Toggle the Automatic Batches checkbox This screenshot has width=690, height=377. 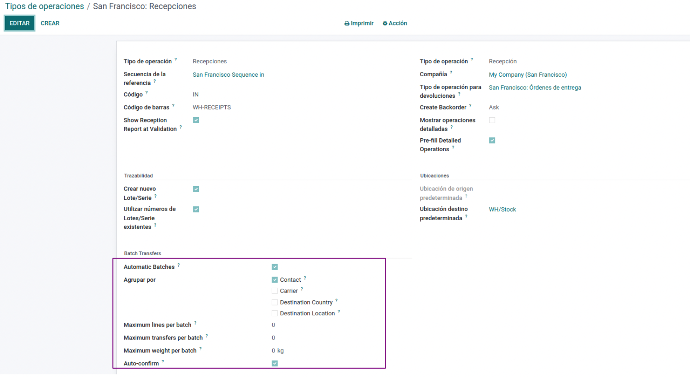coord(275,267)
